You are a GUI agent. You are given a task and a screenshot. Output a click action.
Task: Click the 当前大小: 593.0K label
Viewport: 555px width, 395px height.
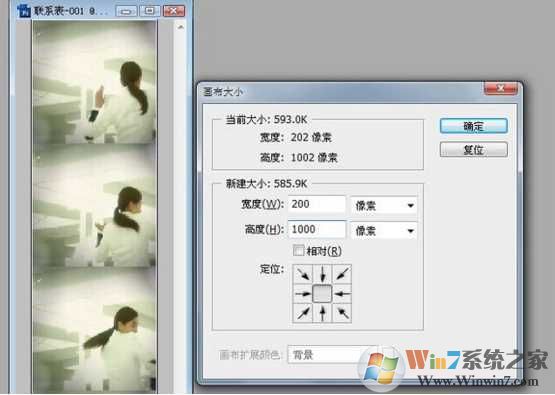coord(266,120)
